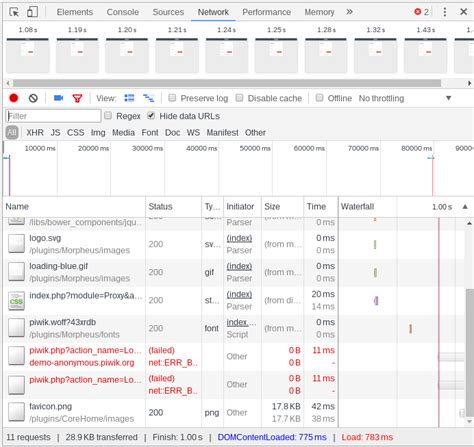Stop network recording red button

pyautogui.click(x=14, y=98)
